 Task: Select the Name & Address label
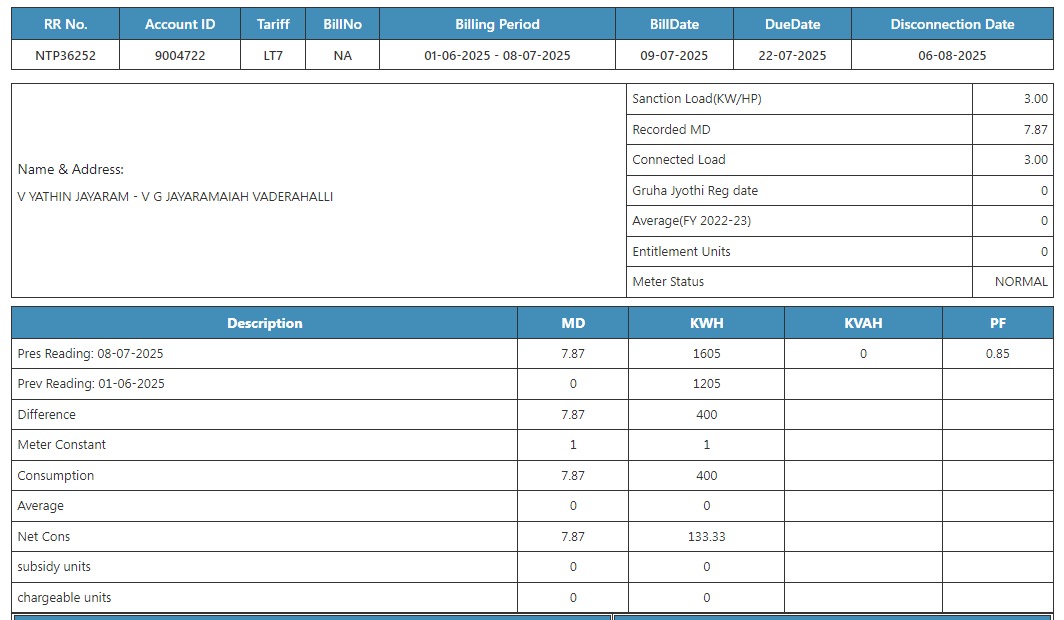(71, 170)
